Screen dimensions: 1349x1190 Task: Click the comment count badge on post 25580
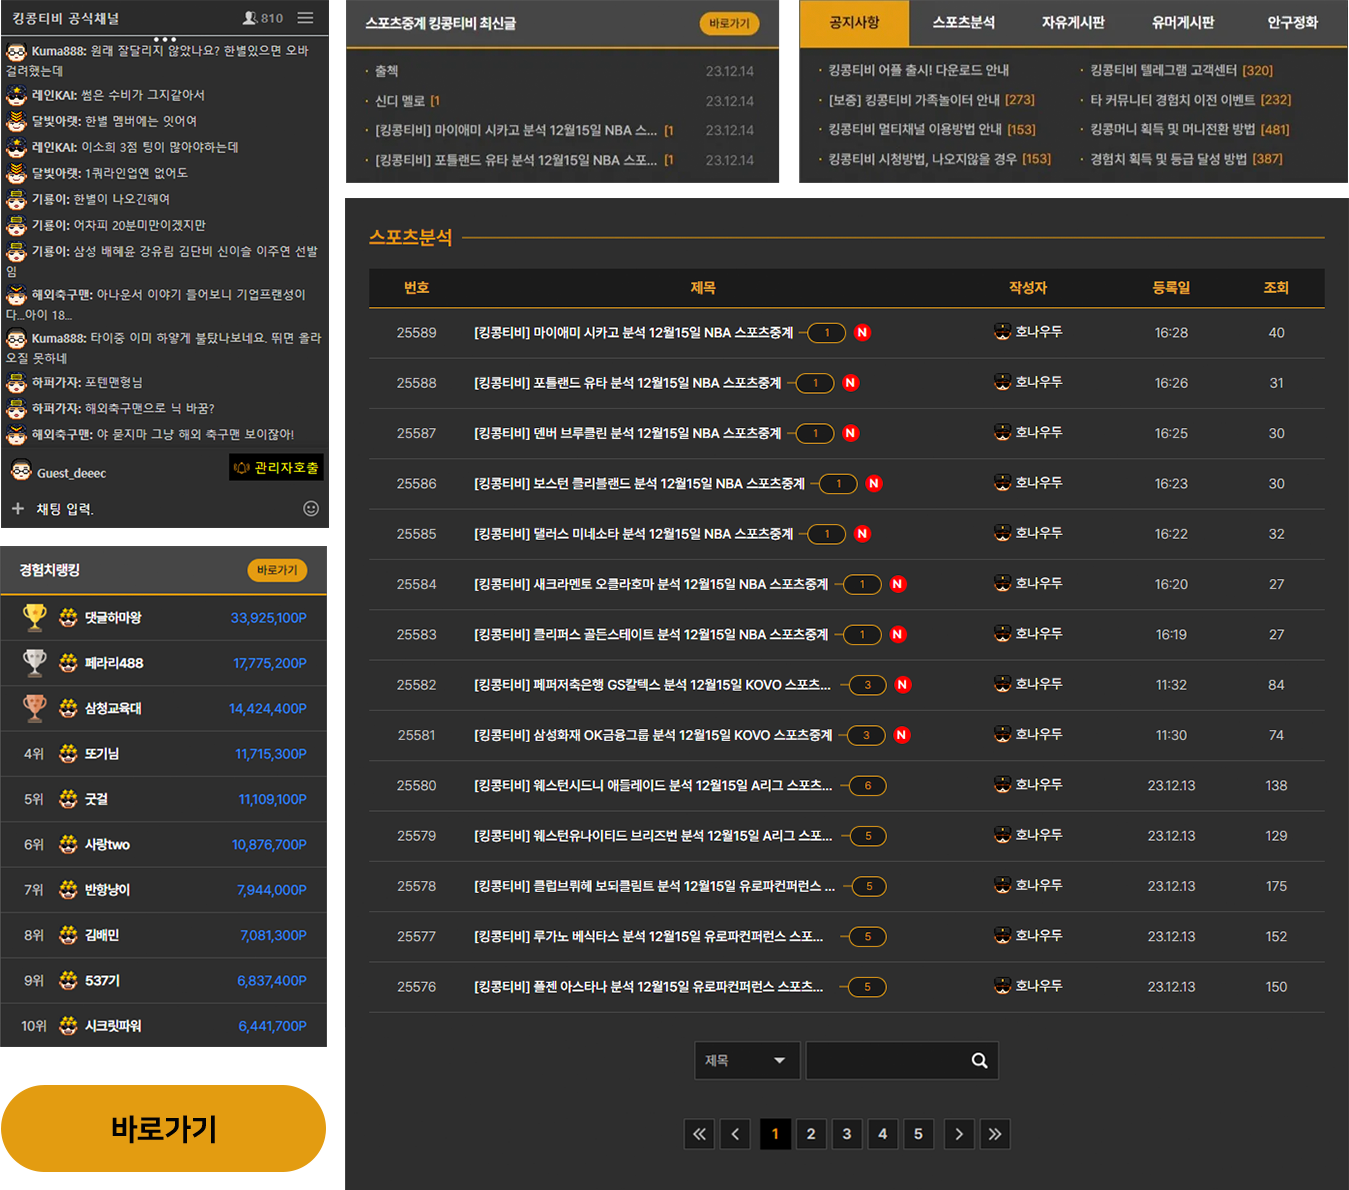click(x=867, y=786)
